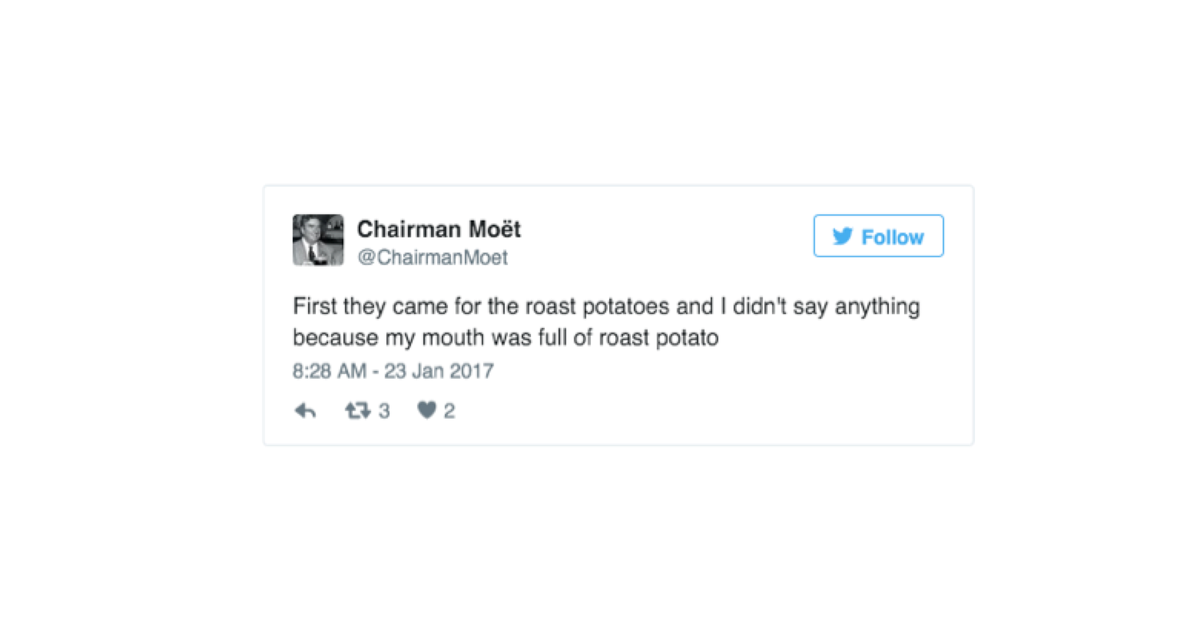
Task: Click the 8:28 AM time text
Action: tap(318, 371)
